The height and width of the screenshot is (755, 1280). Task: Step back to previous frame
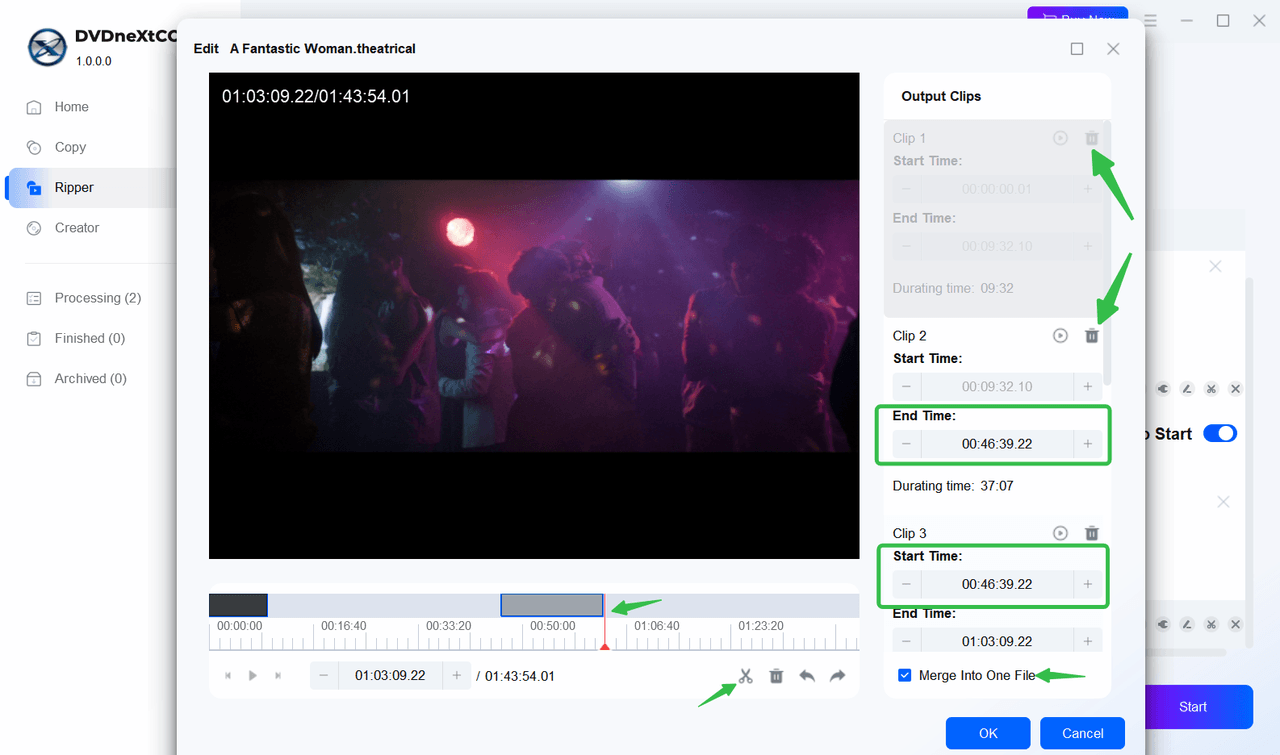pos(228,676)
